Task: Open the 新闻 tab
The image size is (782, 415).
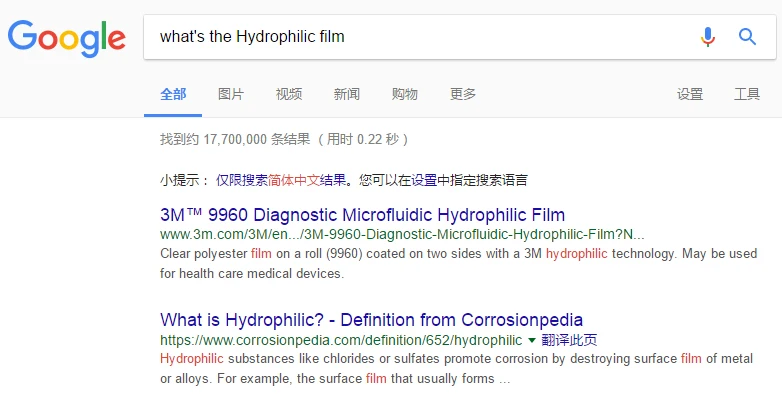Action: pos(347,94)
